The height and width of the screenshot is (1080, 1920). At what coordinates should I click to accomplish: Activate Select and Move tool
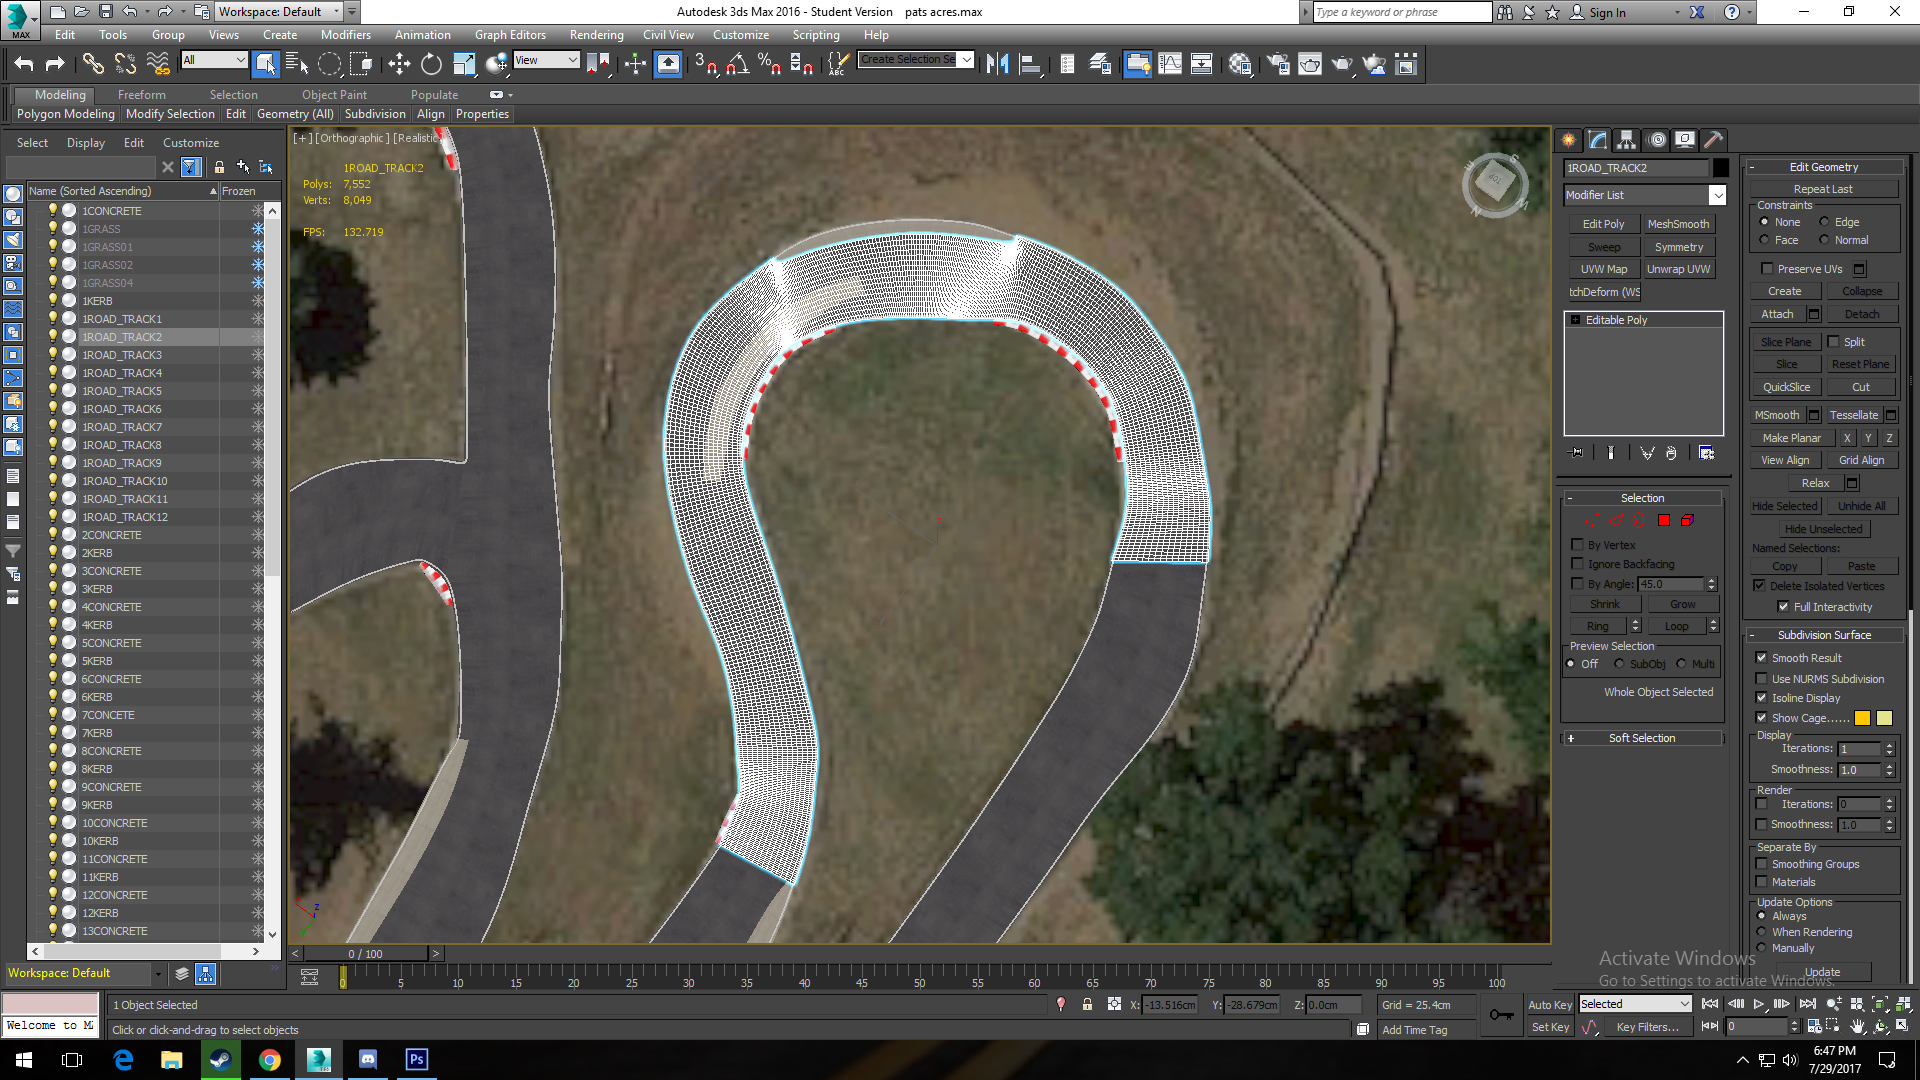tap(399, 65)
